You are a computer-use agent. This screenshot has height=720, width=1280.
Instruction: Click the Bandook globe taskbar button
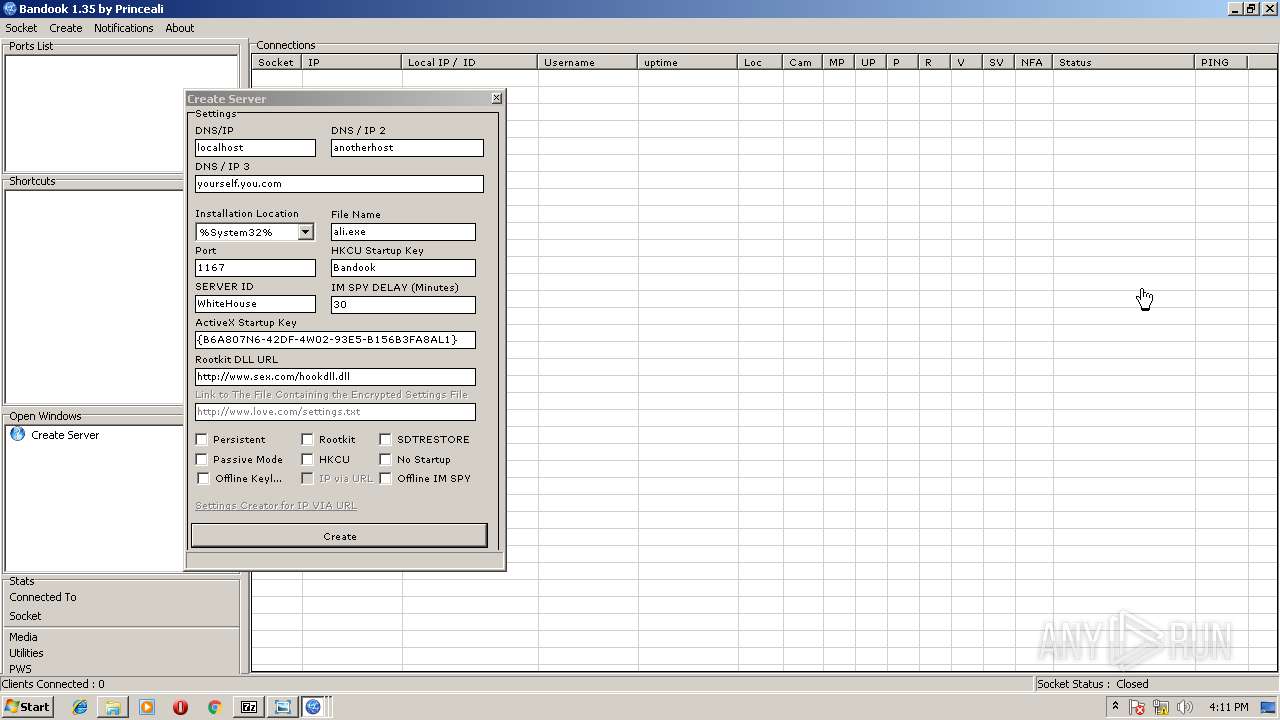pyautogui.click(x=314, y=707)
